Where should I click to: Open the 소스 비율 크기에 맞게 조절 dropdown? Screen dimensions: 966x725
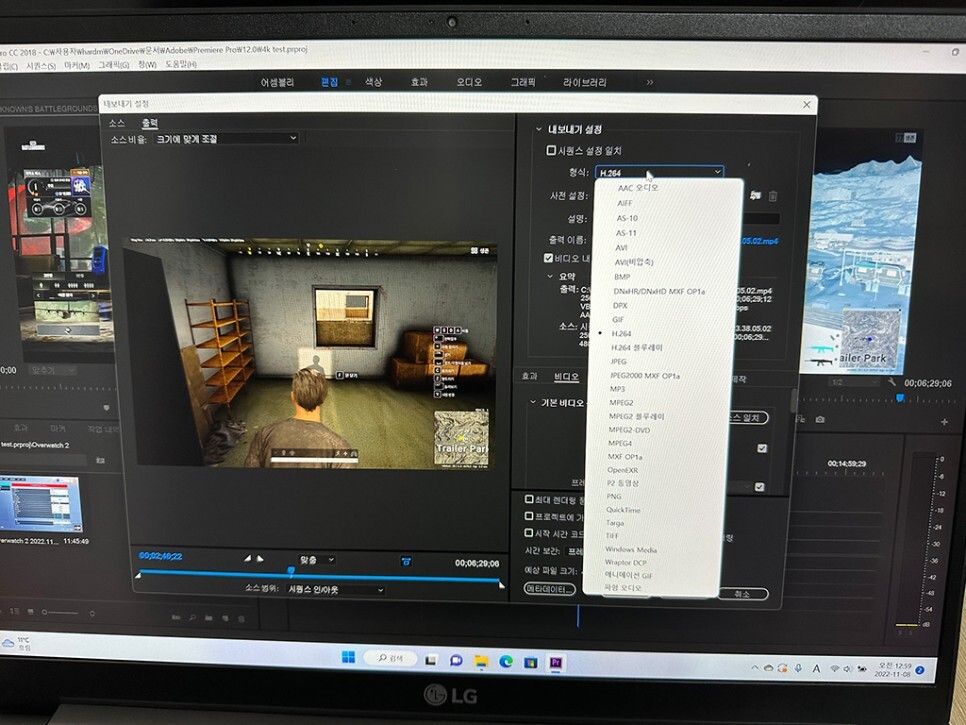[x=225, y=139]
